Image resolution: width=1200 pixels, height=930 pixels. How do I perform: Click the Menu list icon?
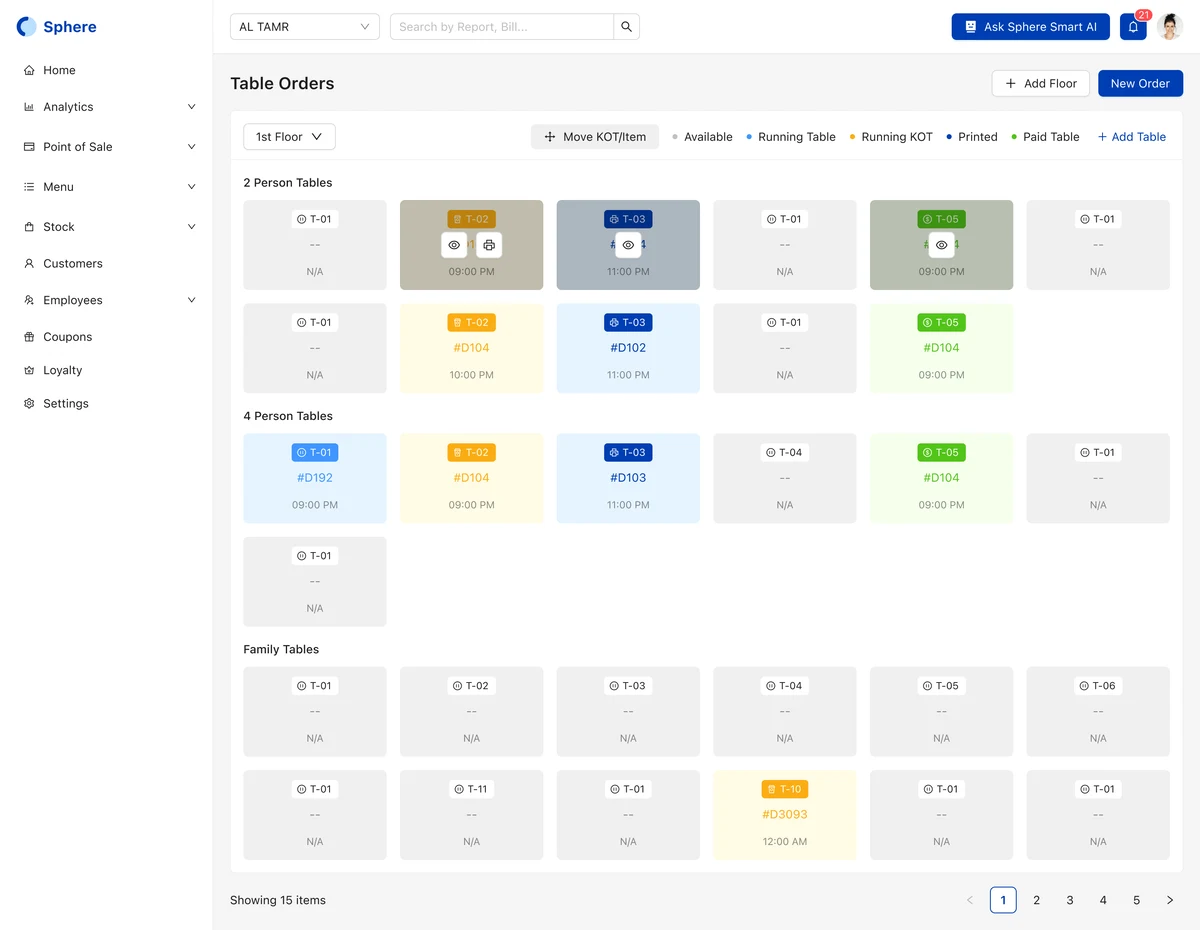pyautogui.click(x=29, y=187)
